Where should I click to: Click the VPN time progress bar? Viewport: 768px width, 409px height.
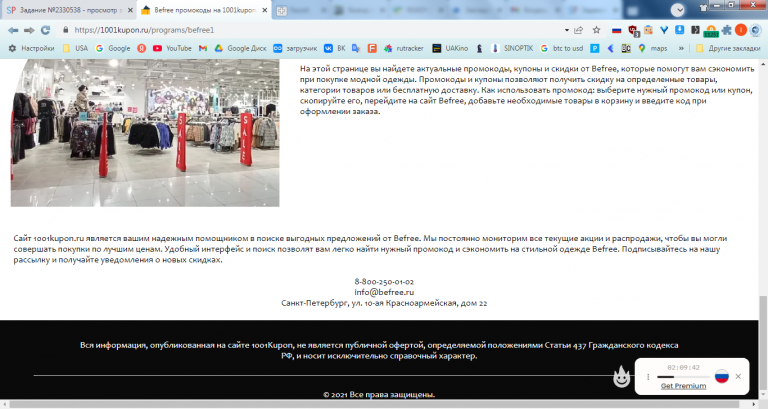(683, 377)
